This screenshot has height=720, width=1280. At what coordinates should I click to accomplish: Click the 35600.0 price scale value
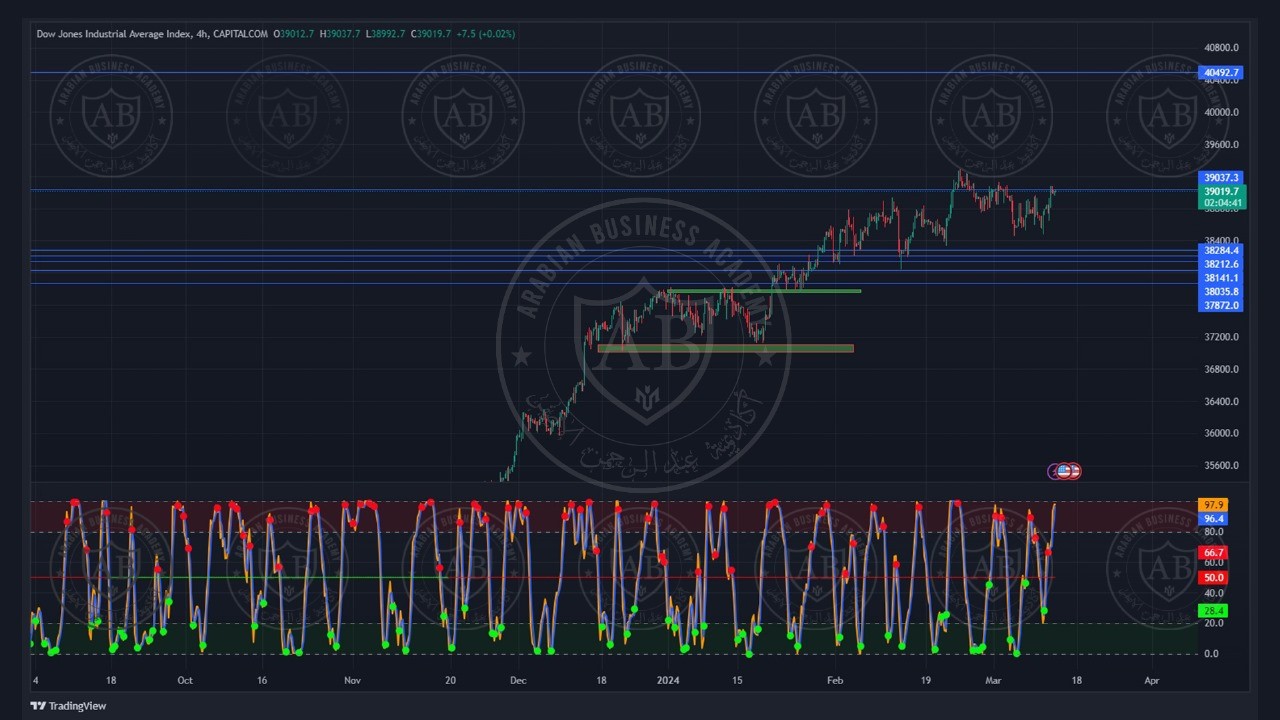1221,466
